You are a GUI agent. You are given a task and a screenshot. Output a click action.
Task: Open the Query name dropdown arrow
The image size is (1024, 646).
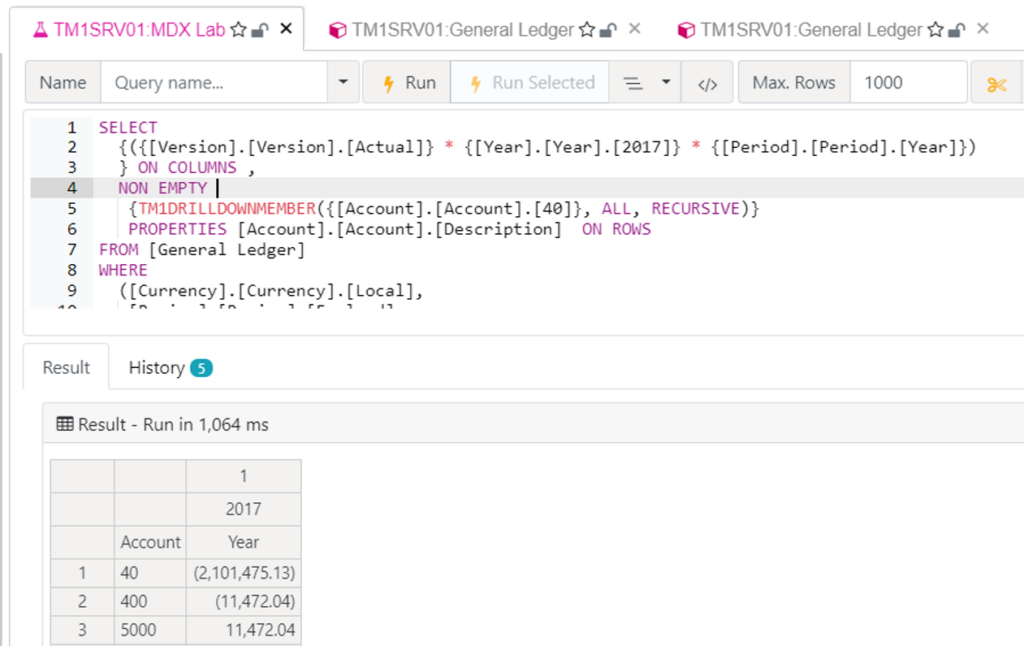click(x=343, y=83)
